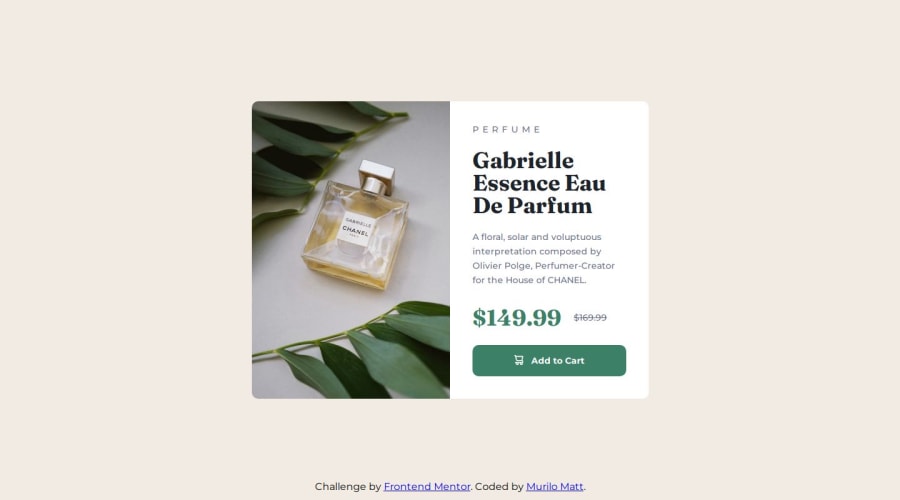Click the PERFUME category label
900x500 pixels.
[x=506, y=130]
